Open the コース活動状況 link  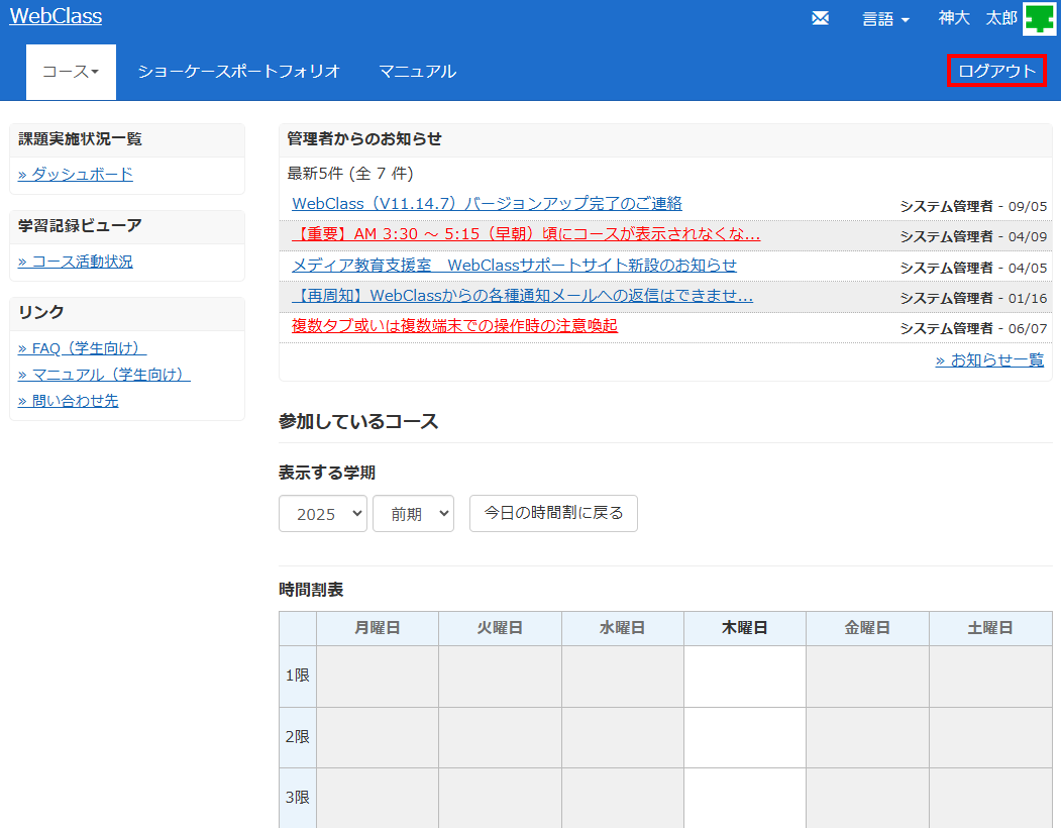coord(75,262)
